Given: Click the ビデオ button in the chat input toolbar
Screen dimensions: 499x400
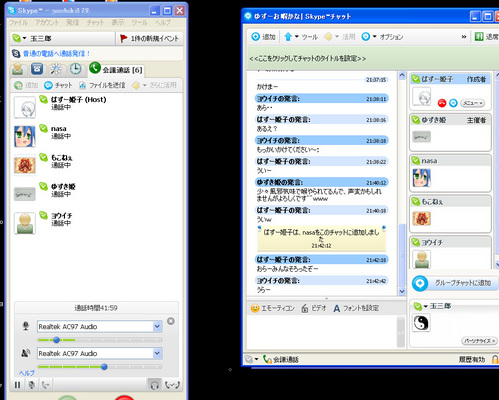Looking at the screenshot, I should [314, 308].
